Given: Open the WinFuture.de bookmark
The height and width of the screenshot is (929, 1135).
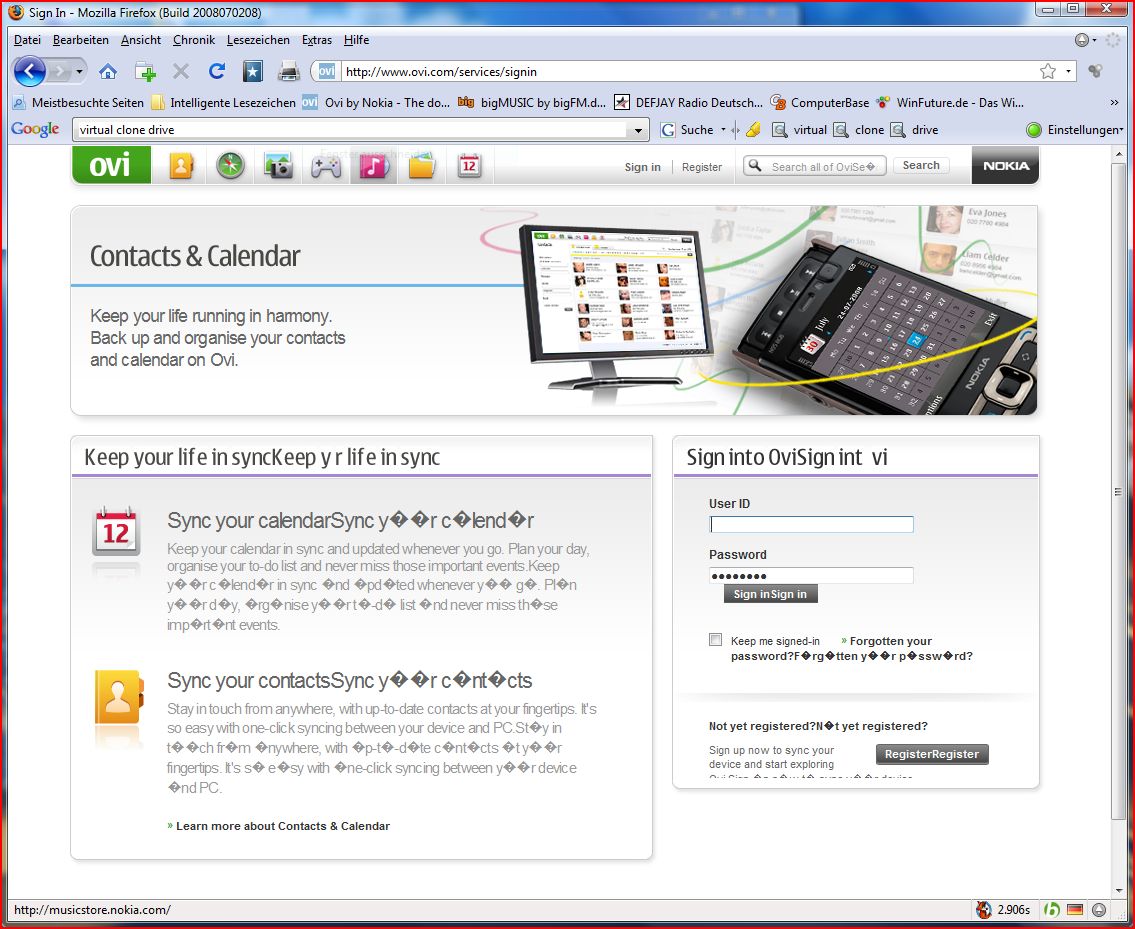Looking at the screenshot, I should coord(950,103).
